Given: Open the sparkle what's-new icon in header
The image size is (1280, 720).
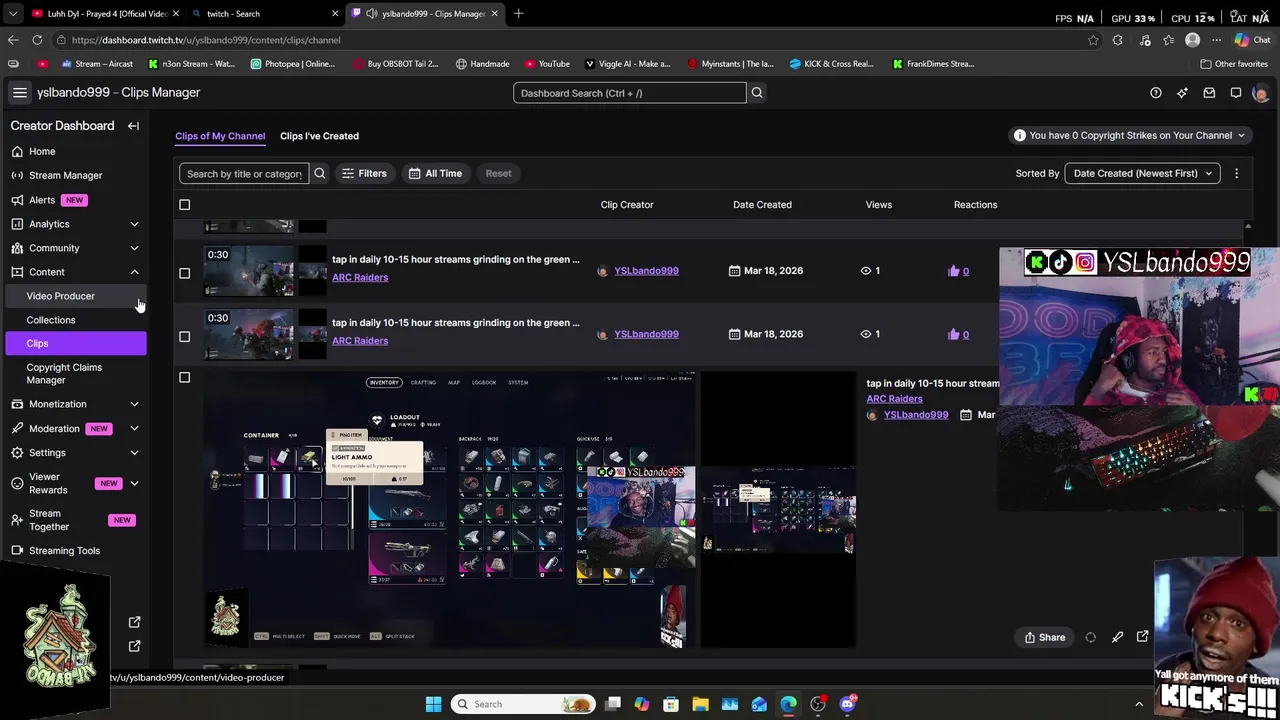Looking at the screenshot, I should [1182, 93].
